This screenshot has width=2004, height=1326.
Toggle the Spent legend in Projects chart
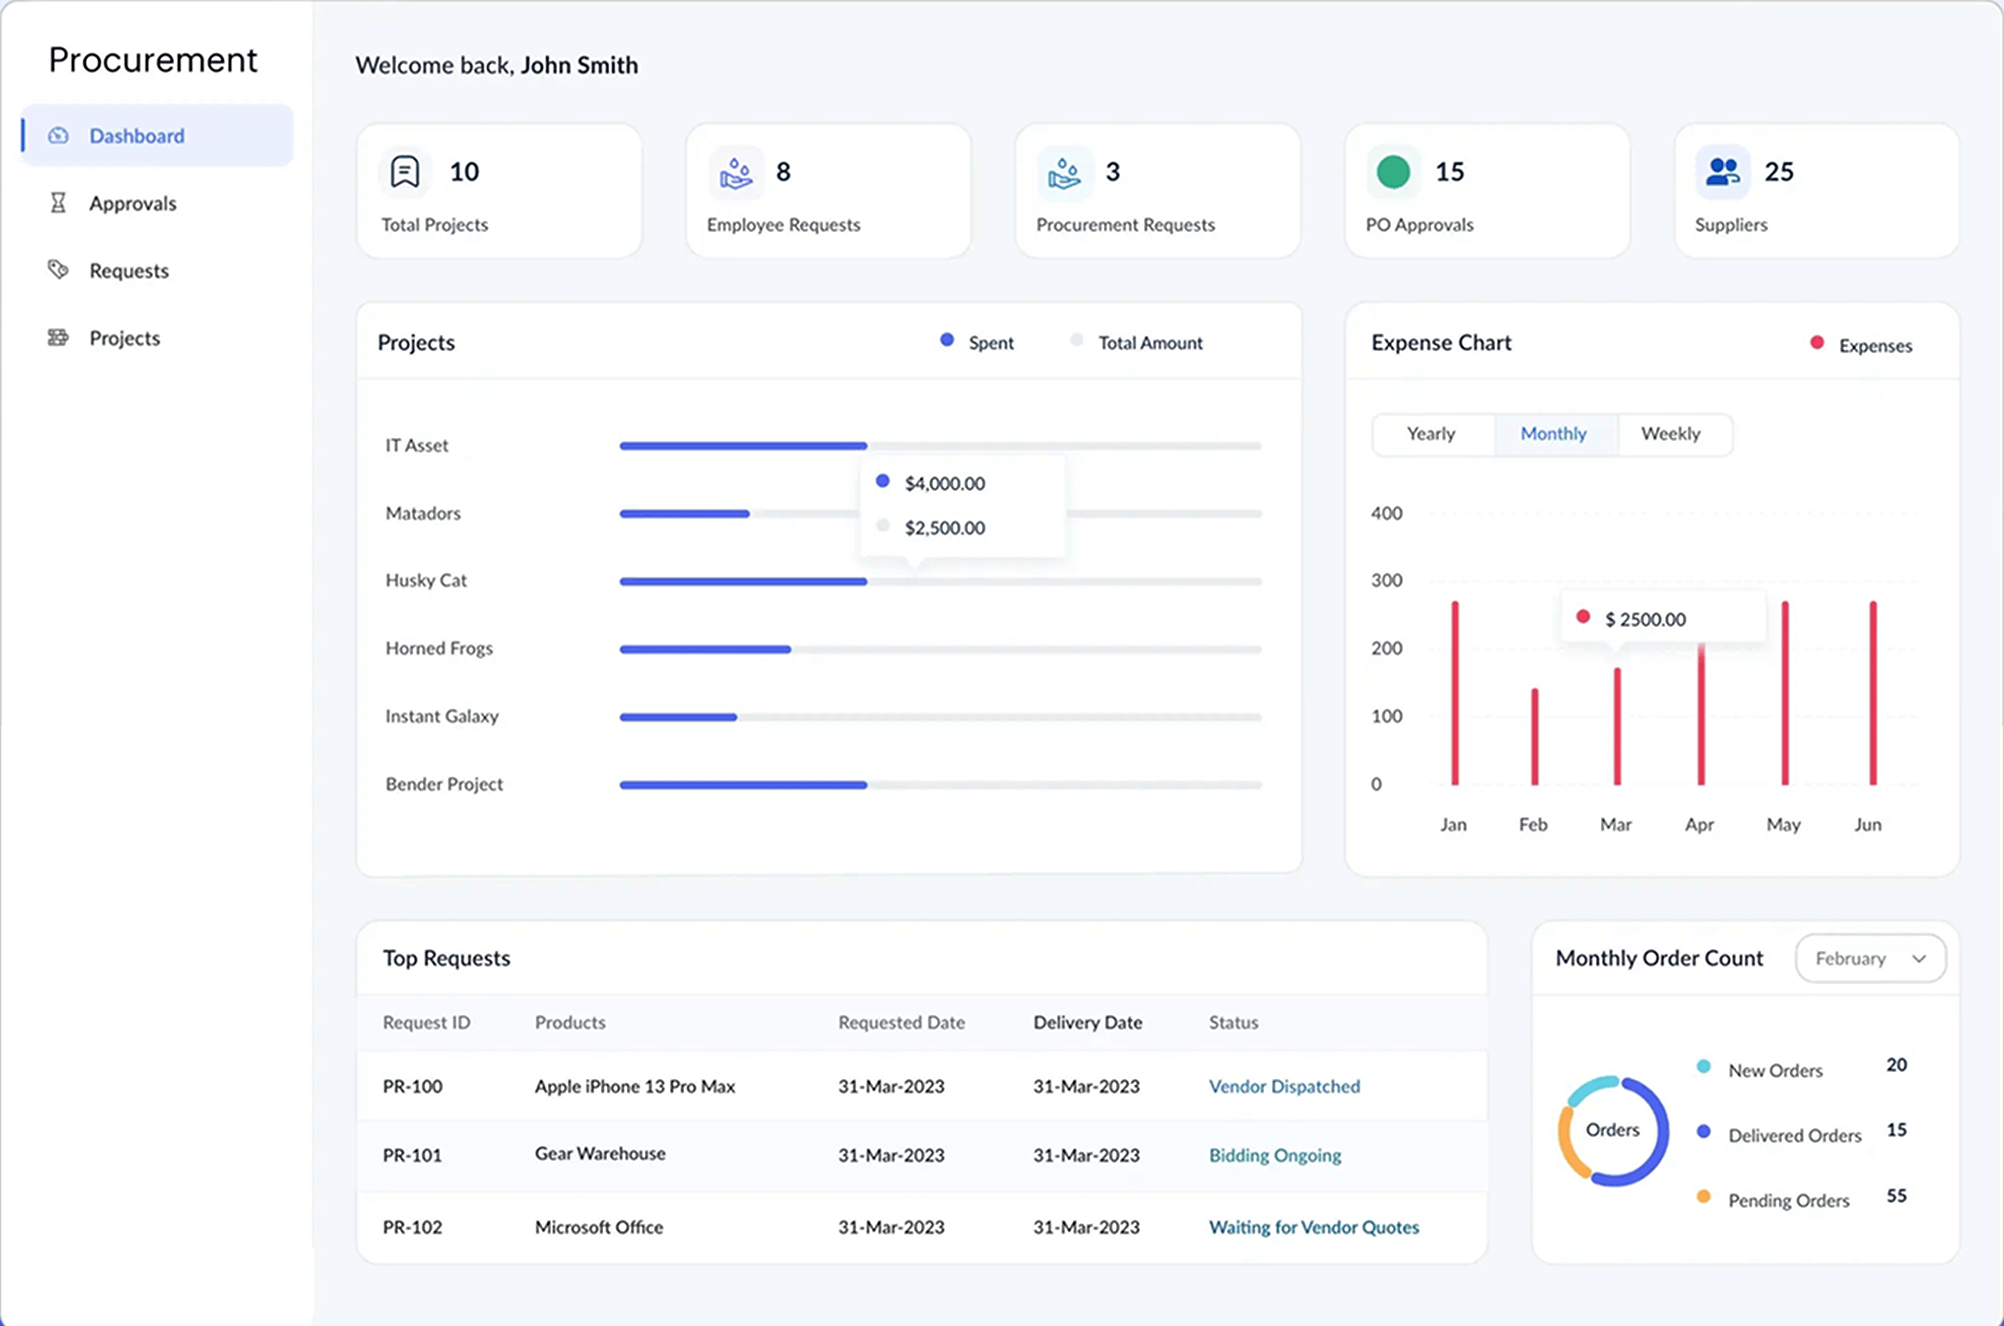[x=976, y=342]
